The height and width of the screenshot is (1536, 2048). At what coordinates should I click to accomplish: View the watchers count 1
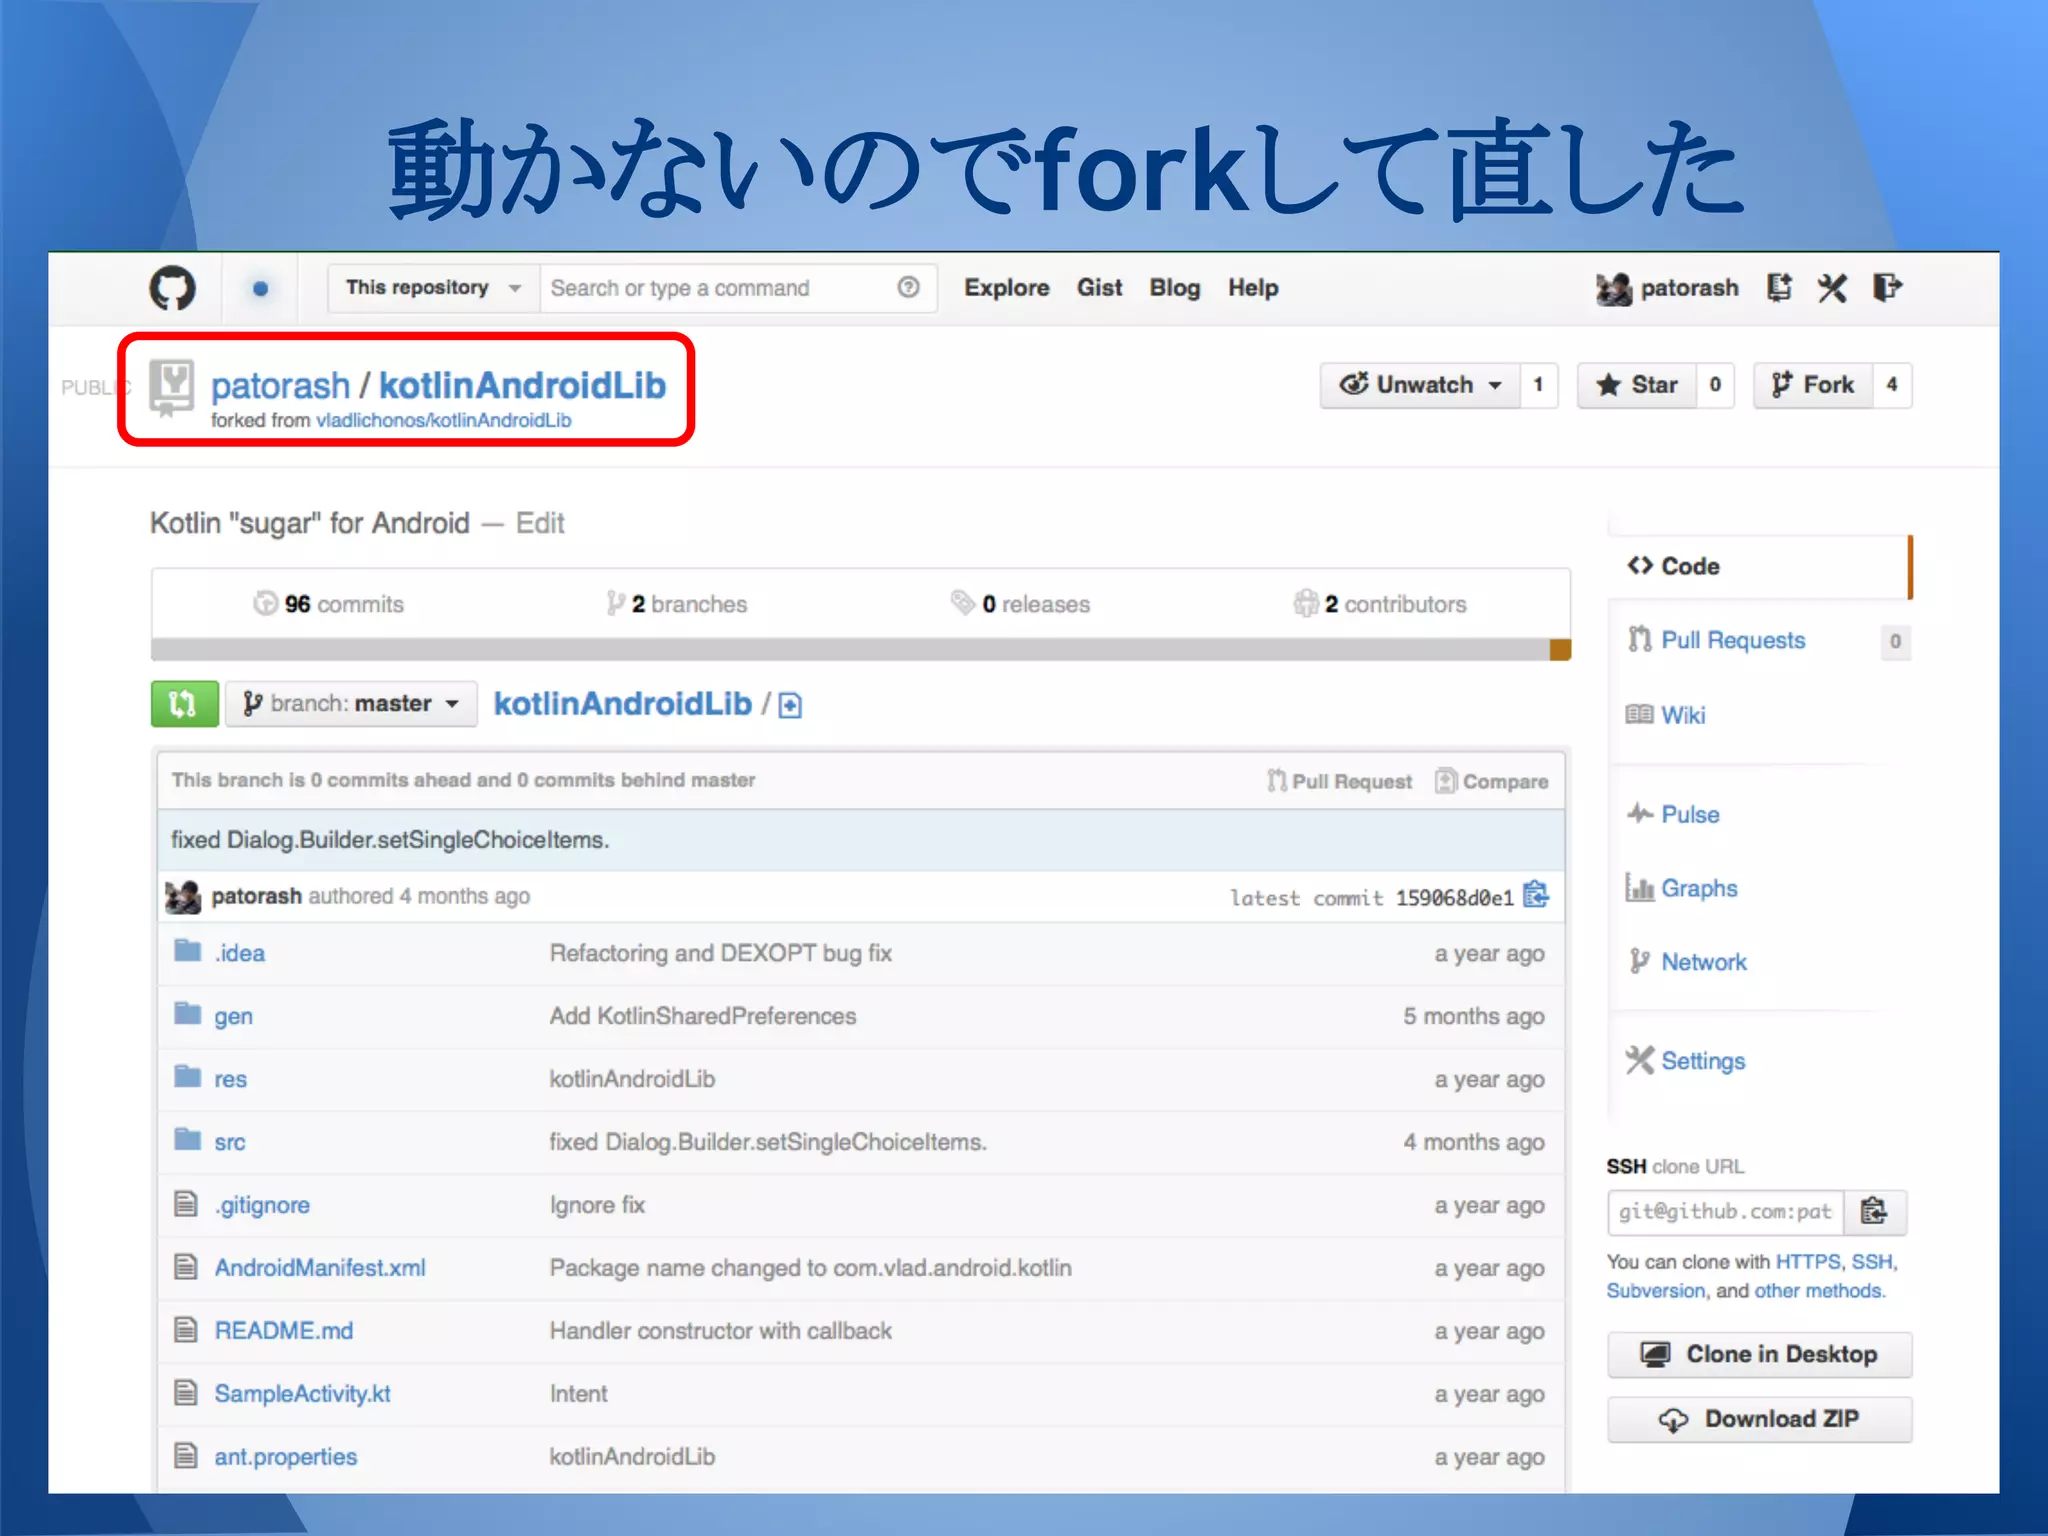(x=1539, y=385)
